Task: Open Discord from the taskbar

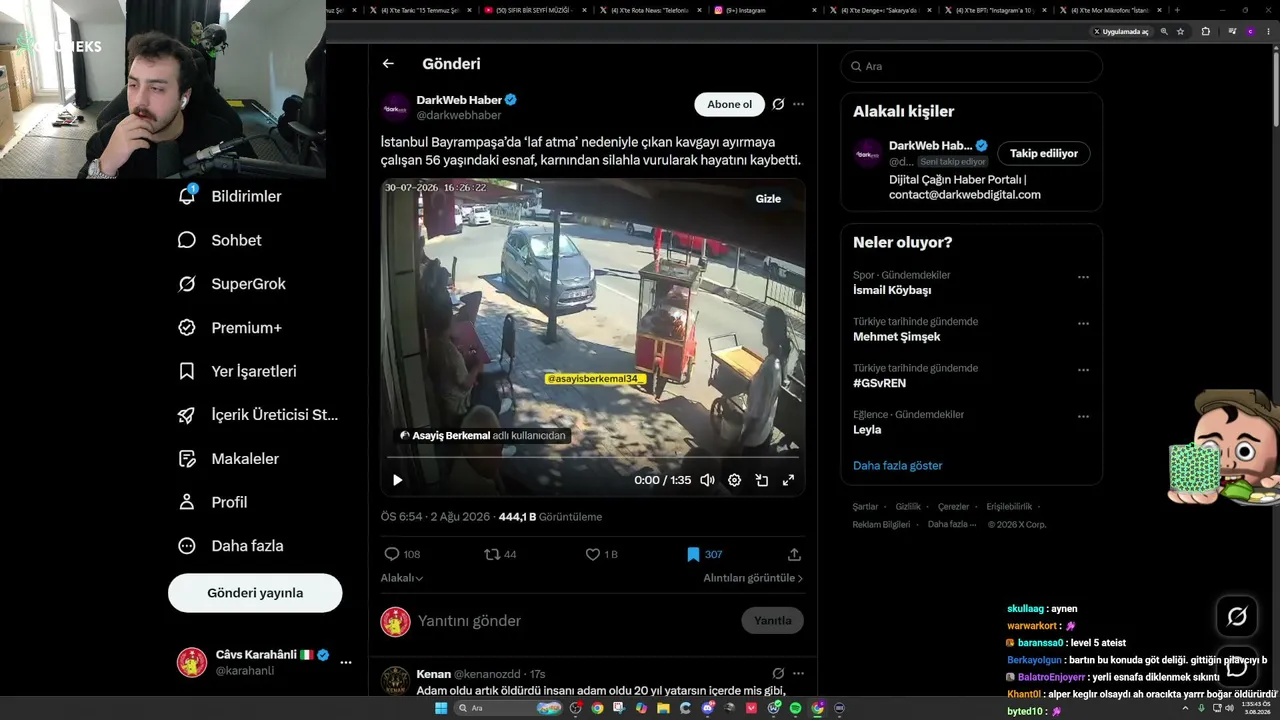Action: [x=708, y=708]
